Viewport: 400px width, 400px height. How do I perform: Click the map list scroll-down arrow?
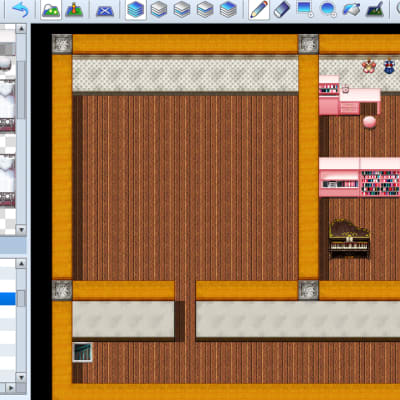tap(21, 377)
